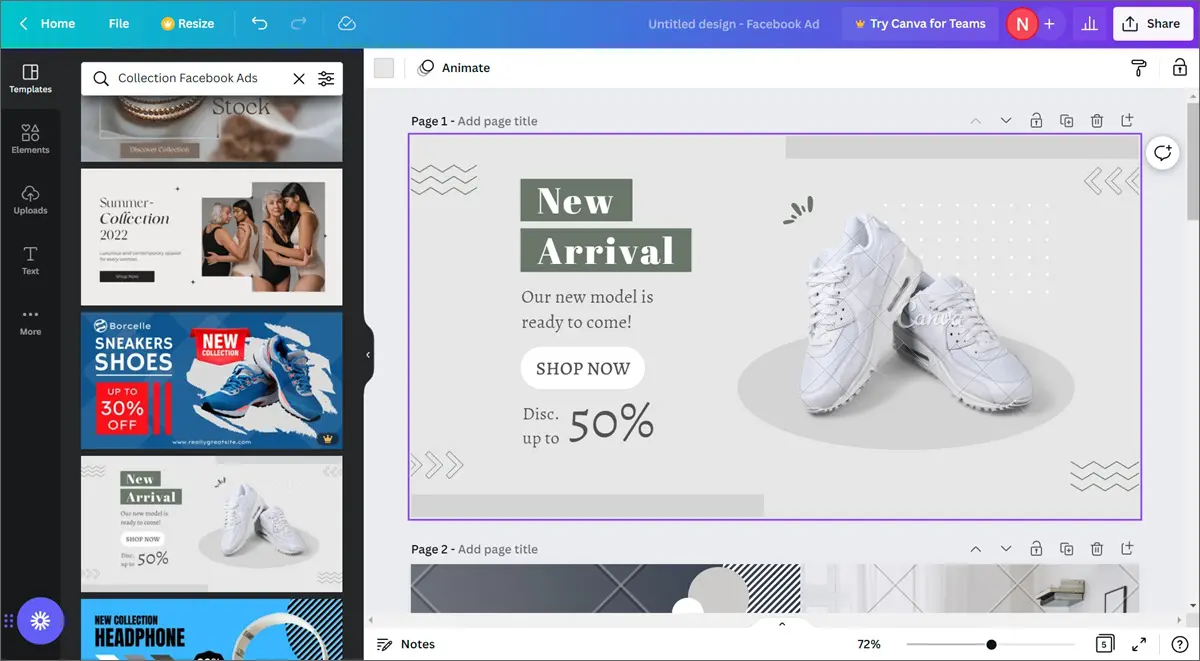Select the Elements sidebar icon
The height and width of the screenshot is (661, 1200).
click(30, 140)
